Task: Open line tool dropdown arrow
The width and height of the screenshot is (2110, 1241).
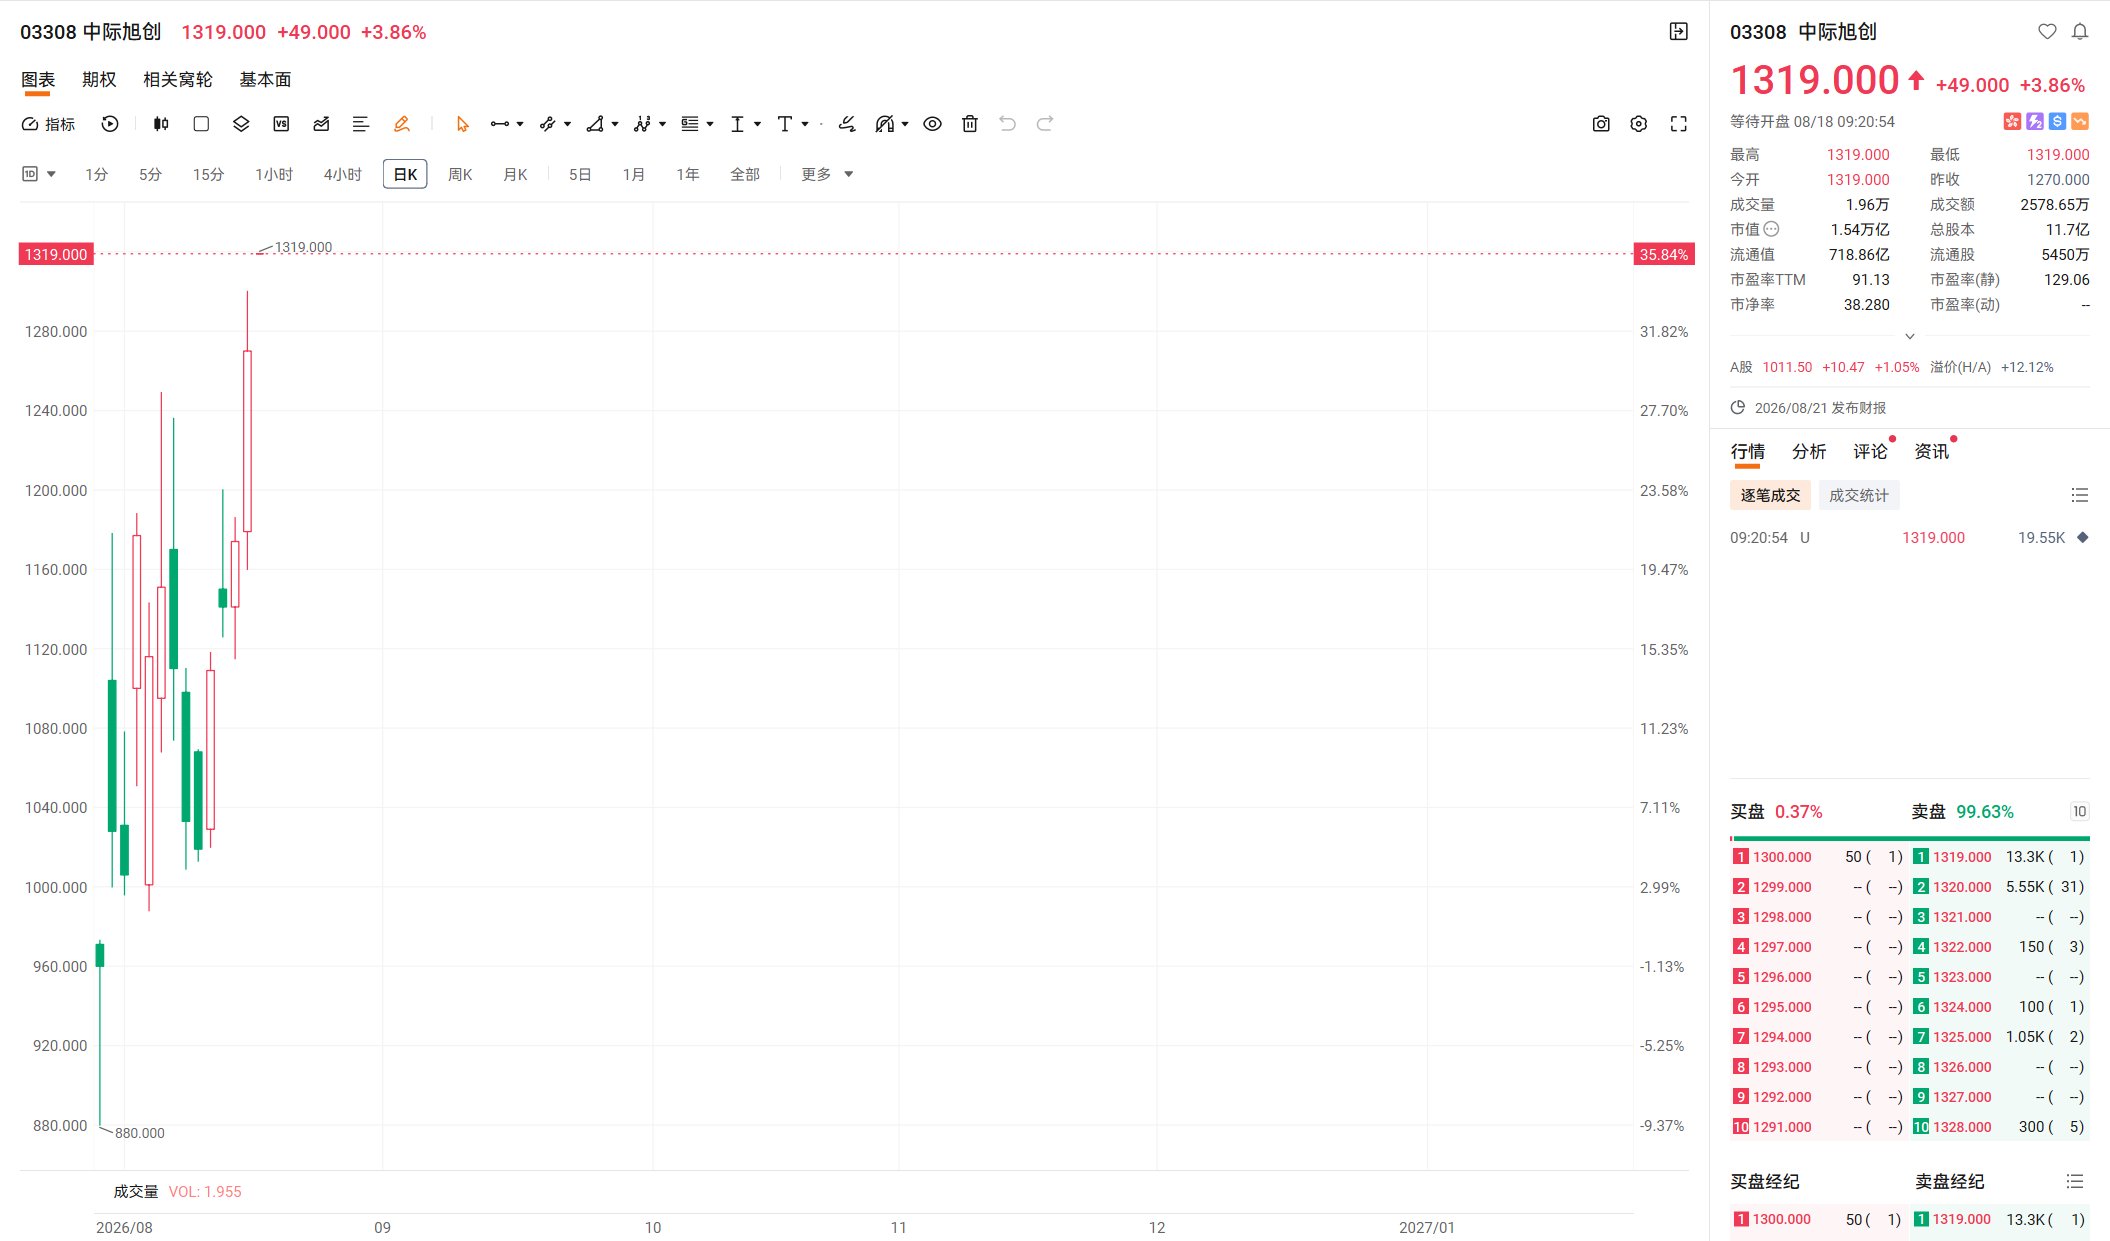Action: 520,124
